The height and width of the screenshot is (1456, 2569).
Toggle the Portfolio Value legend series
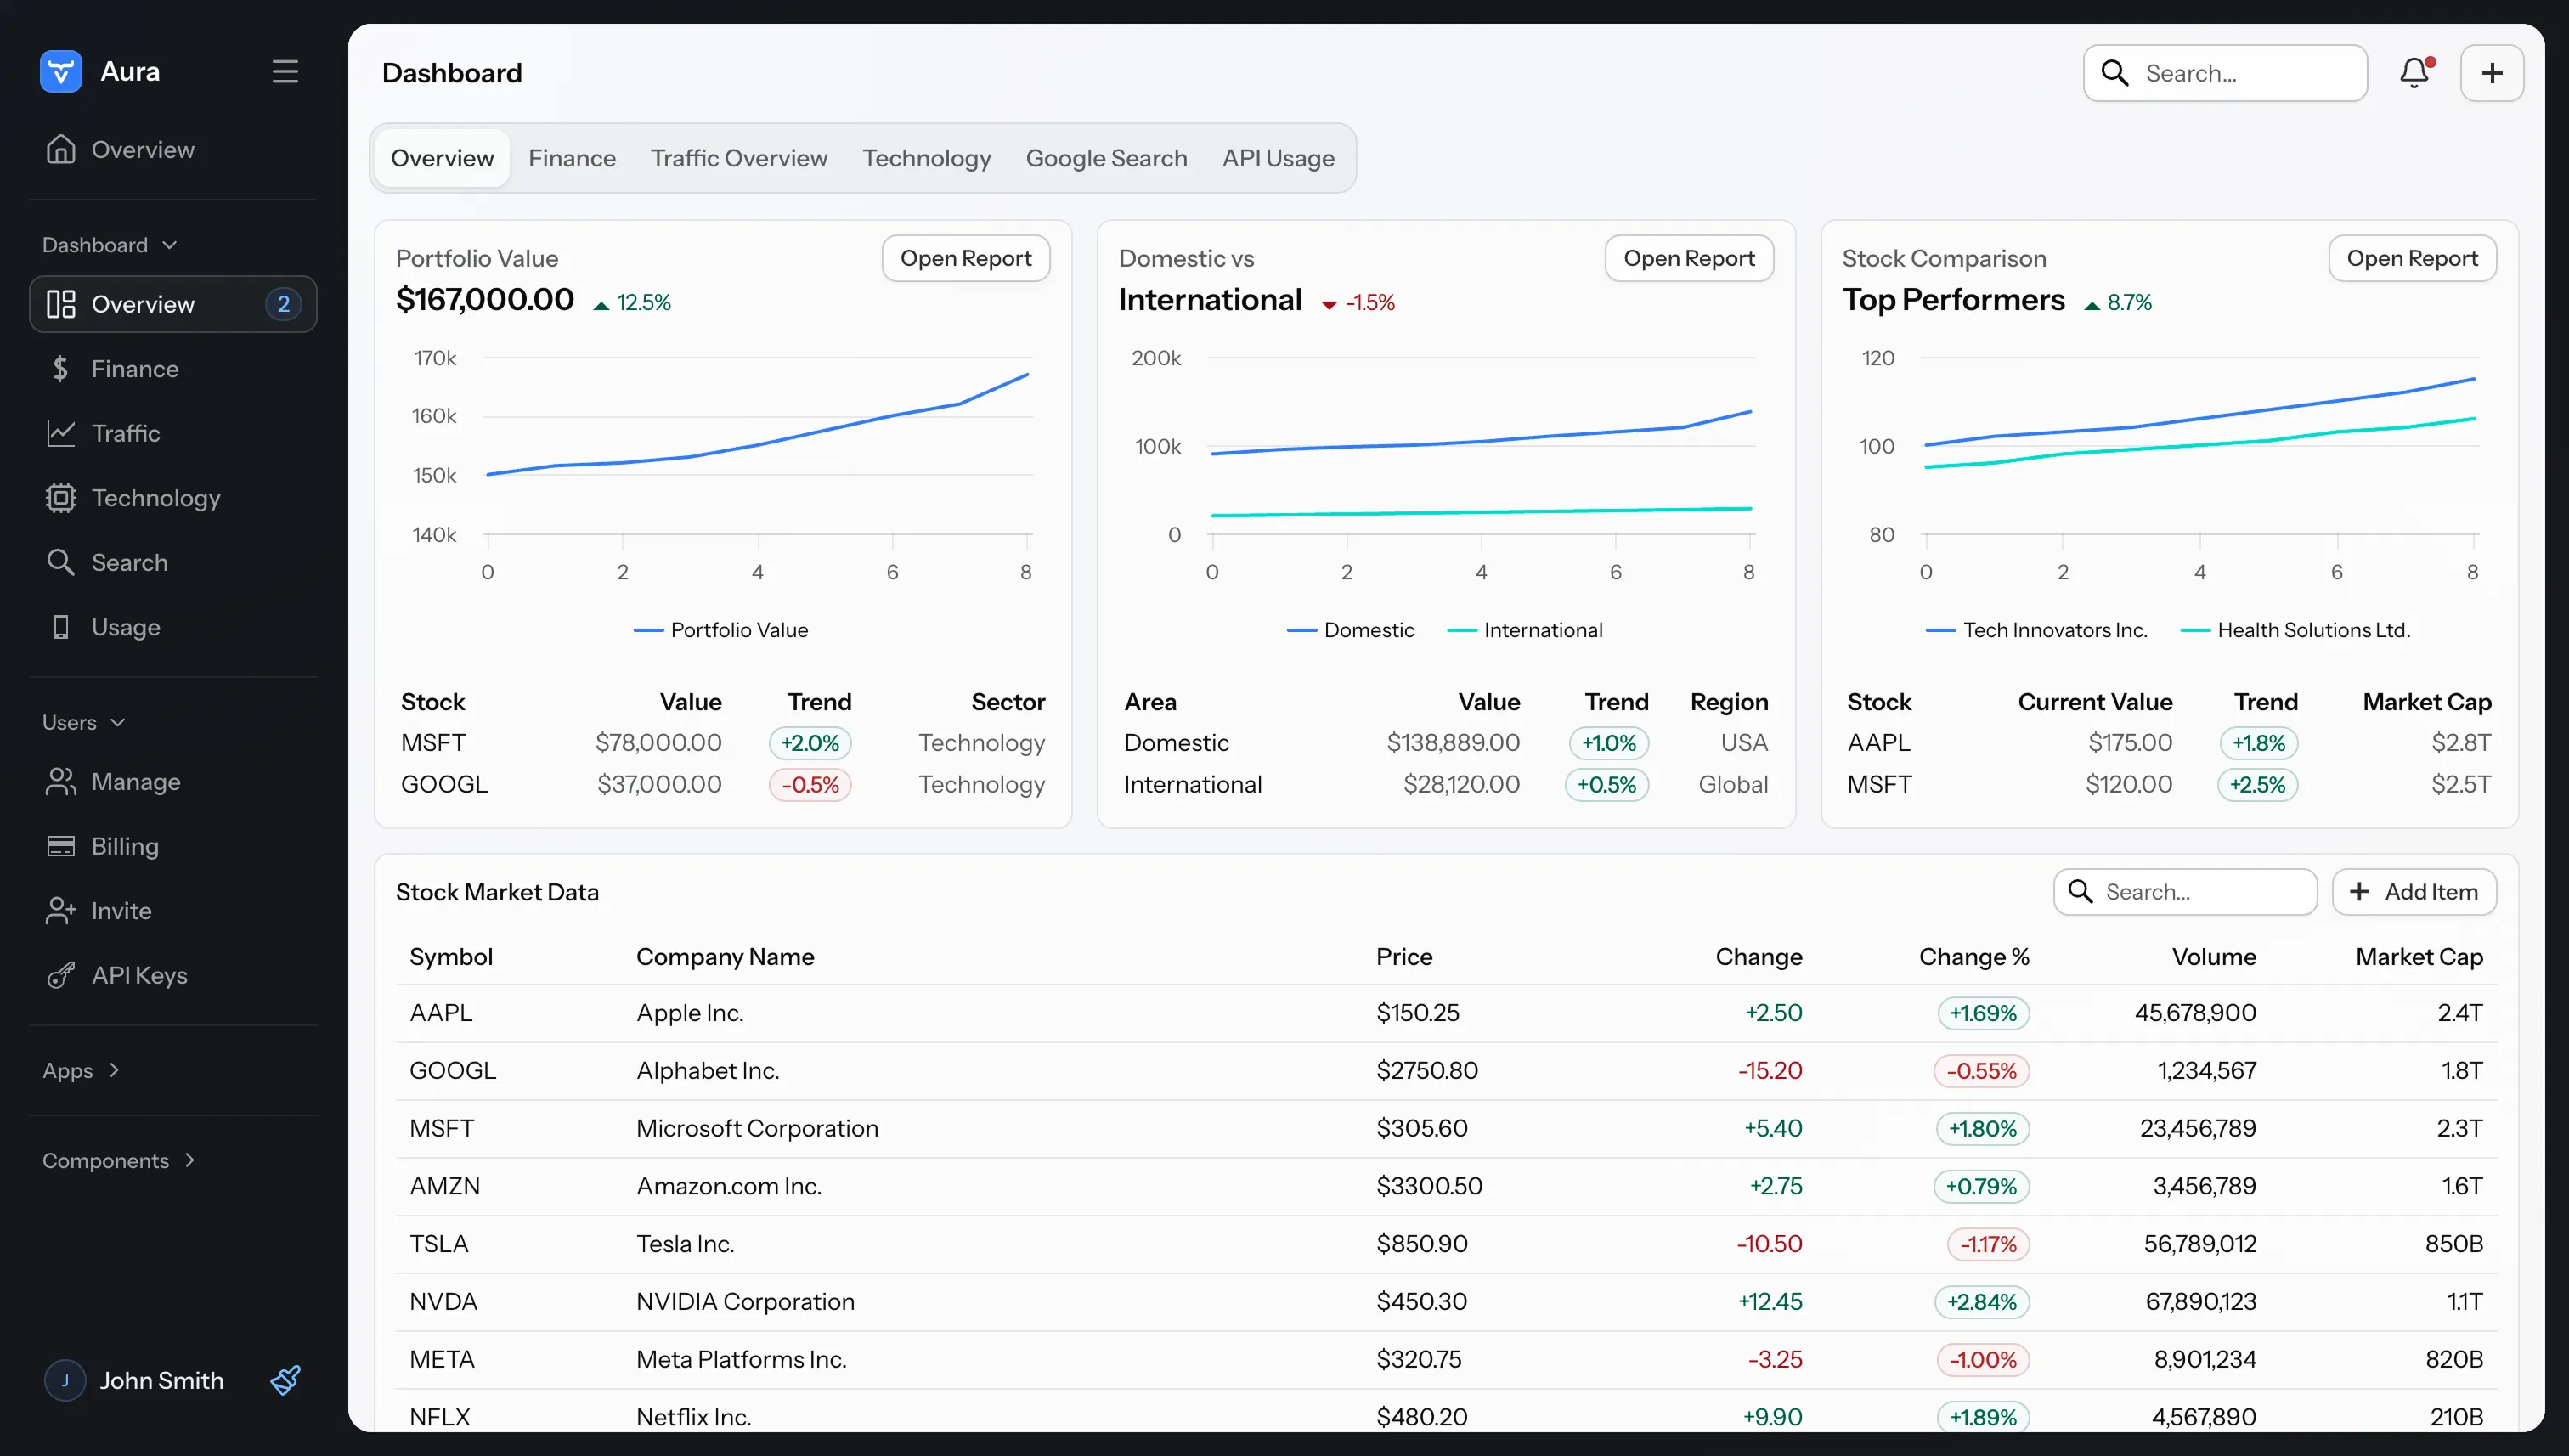pos(721,630)
